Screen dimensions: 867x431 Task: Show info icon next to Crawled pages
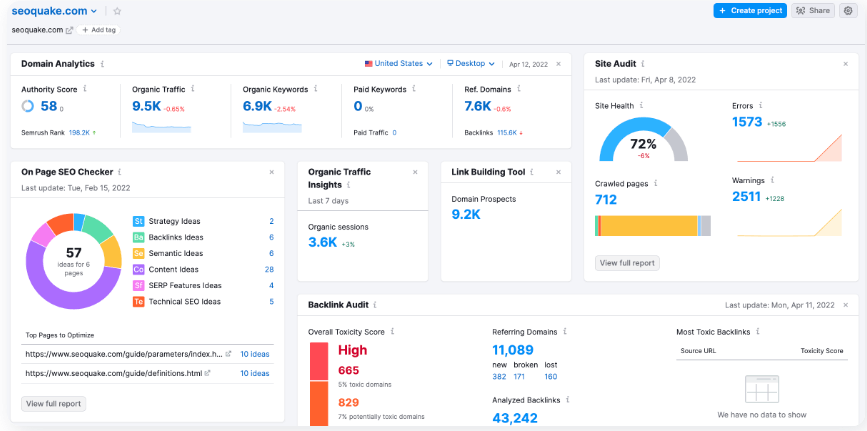655,183
